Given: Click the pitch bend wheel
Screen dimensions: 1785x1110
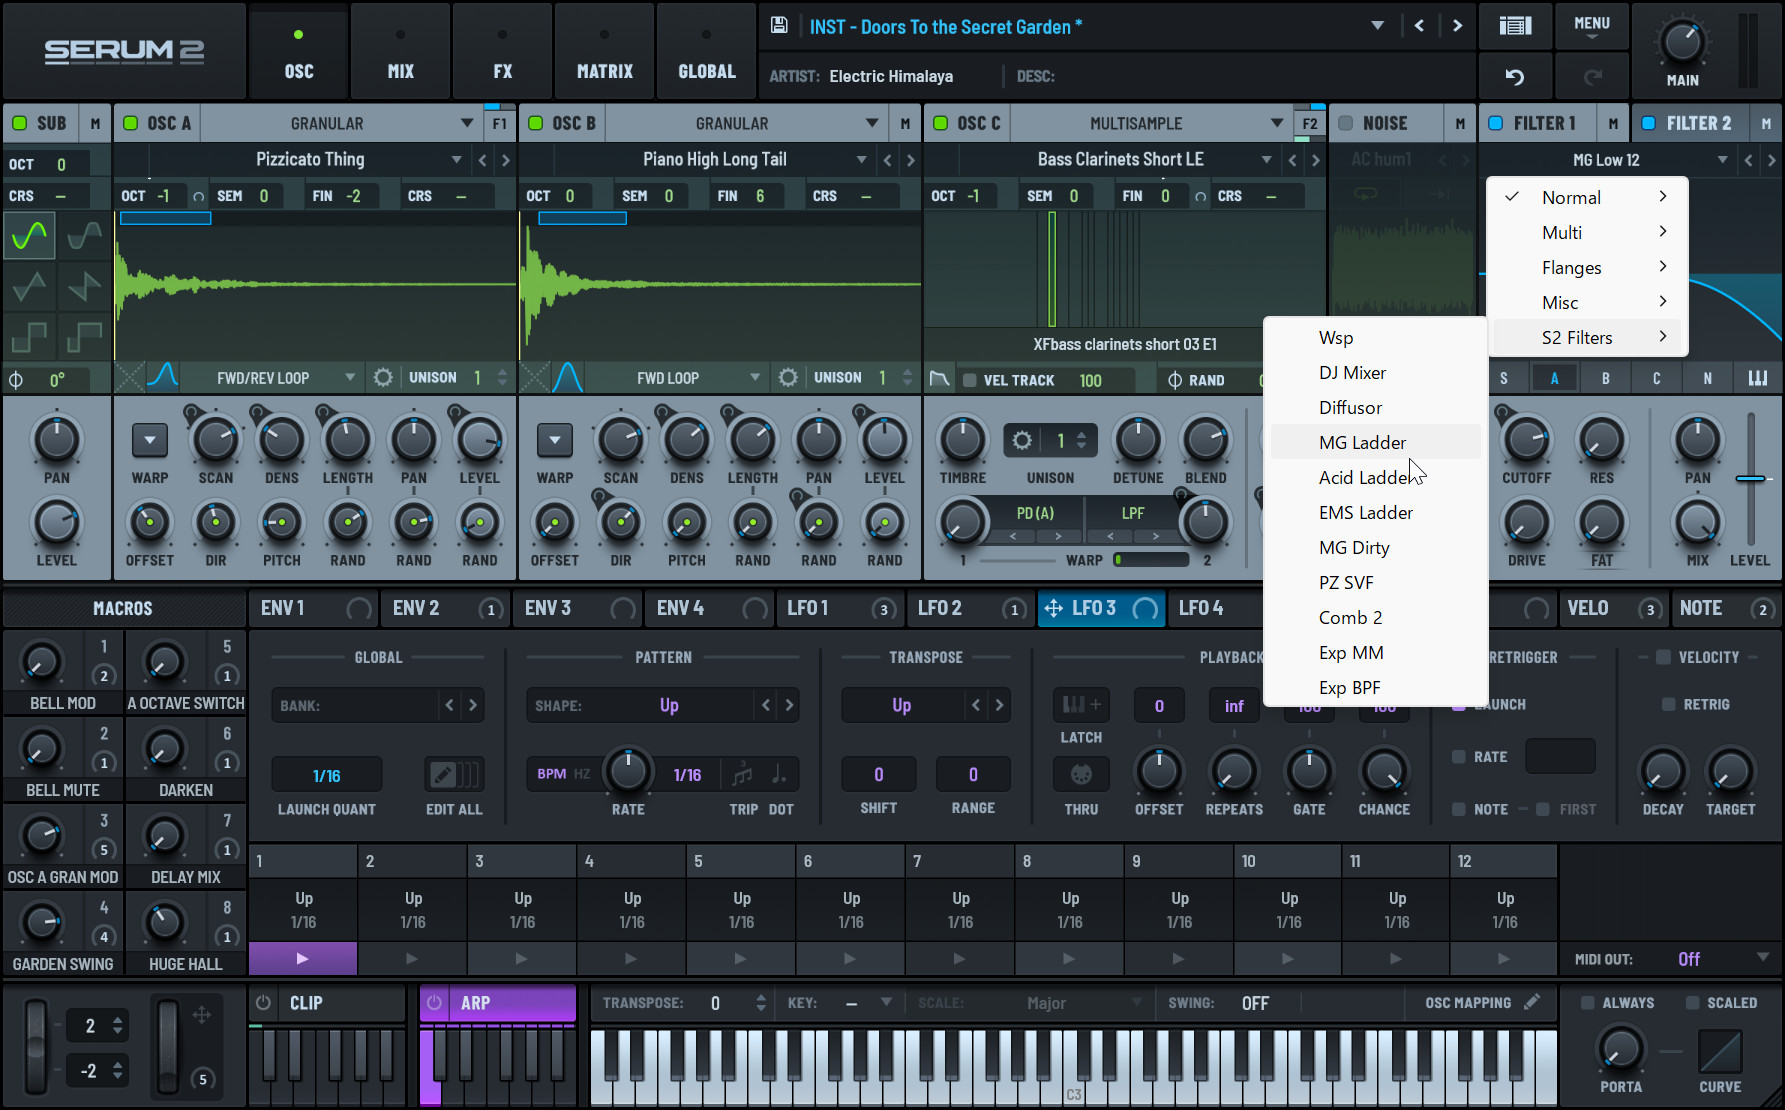Looking at the screenshot, I should (36, 1044).
